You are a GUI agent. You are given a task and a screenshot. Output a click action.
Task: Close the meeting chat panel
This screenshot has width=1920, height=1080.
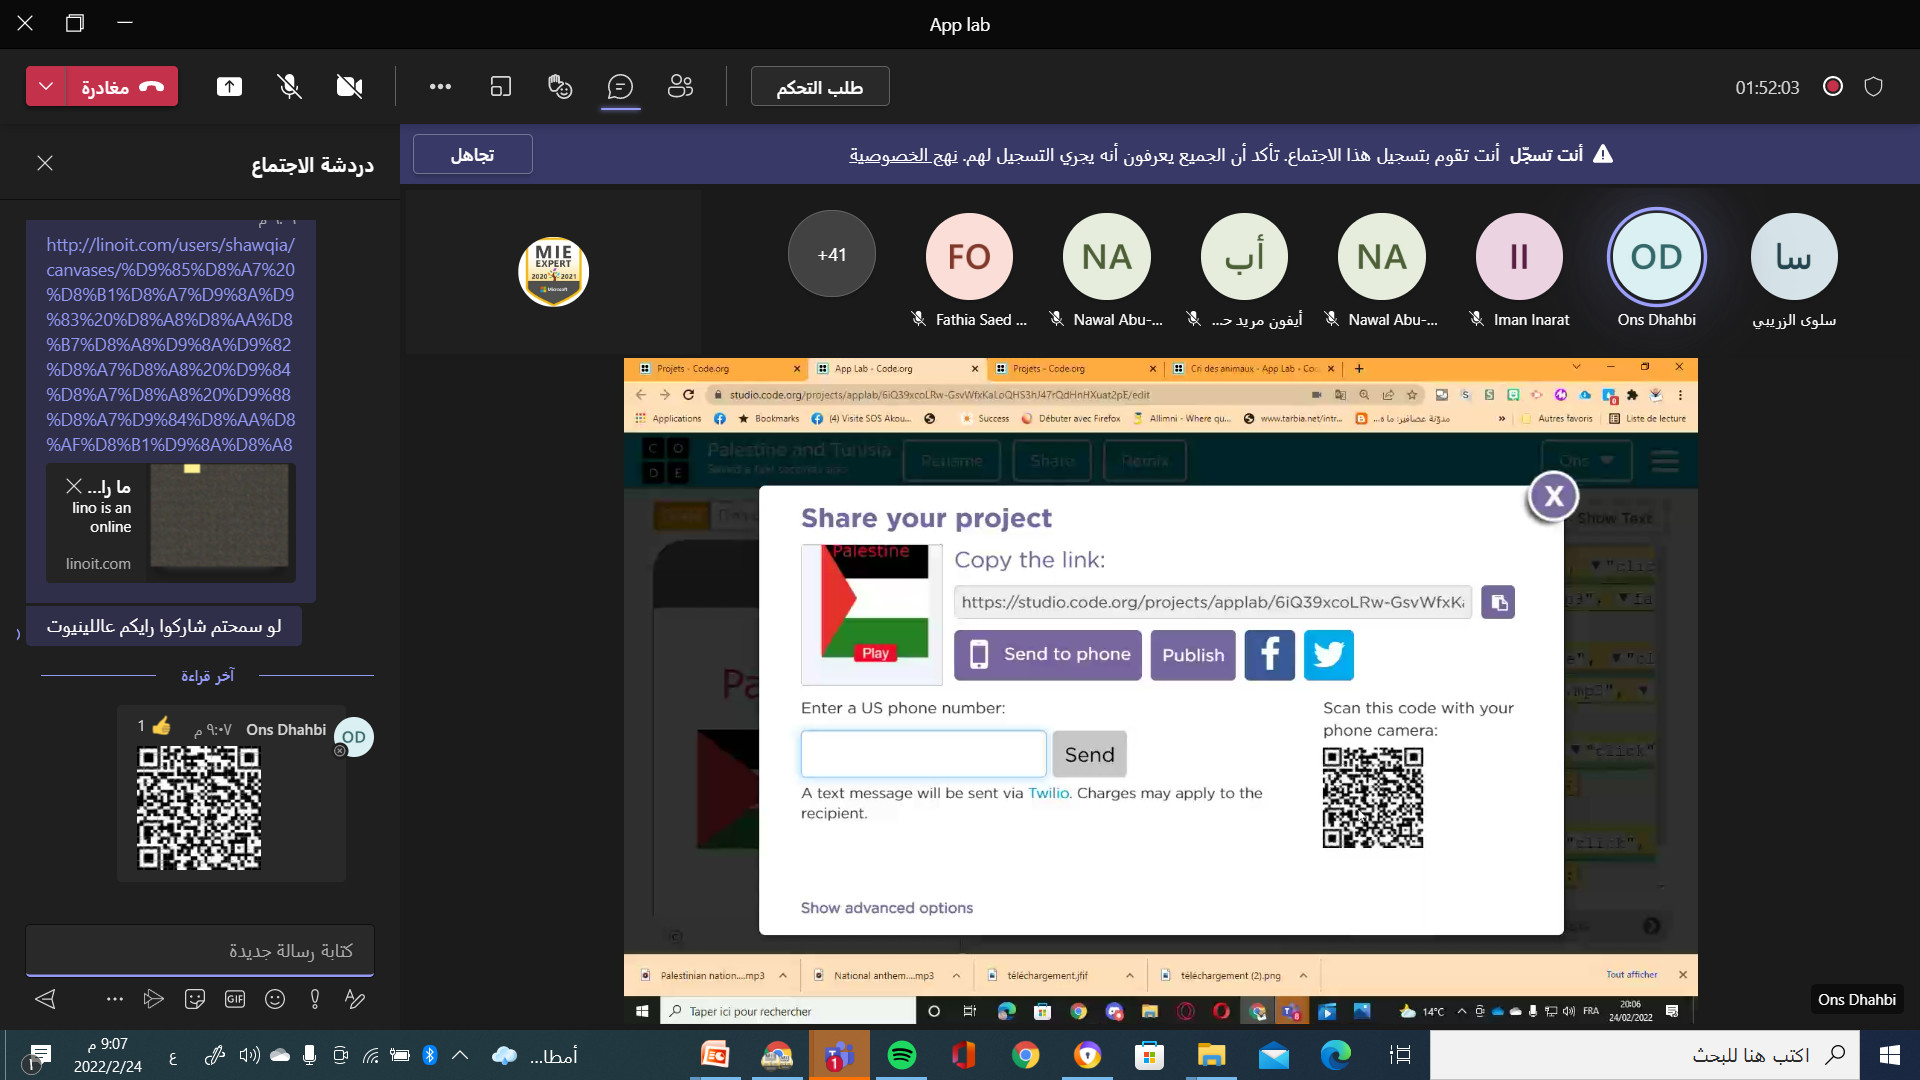tap(45, 162)
